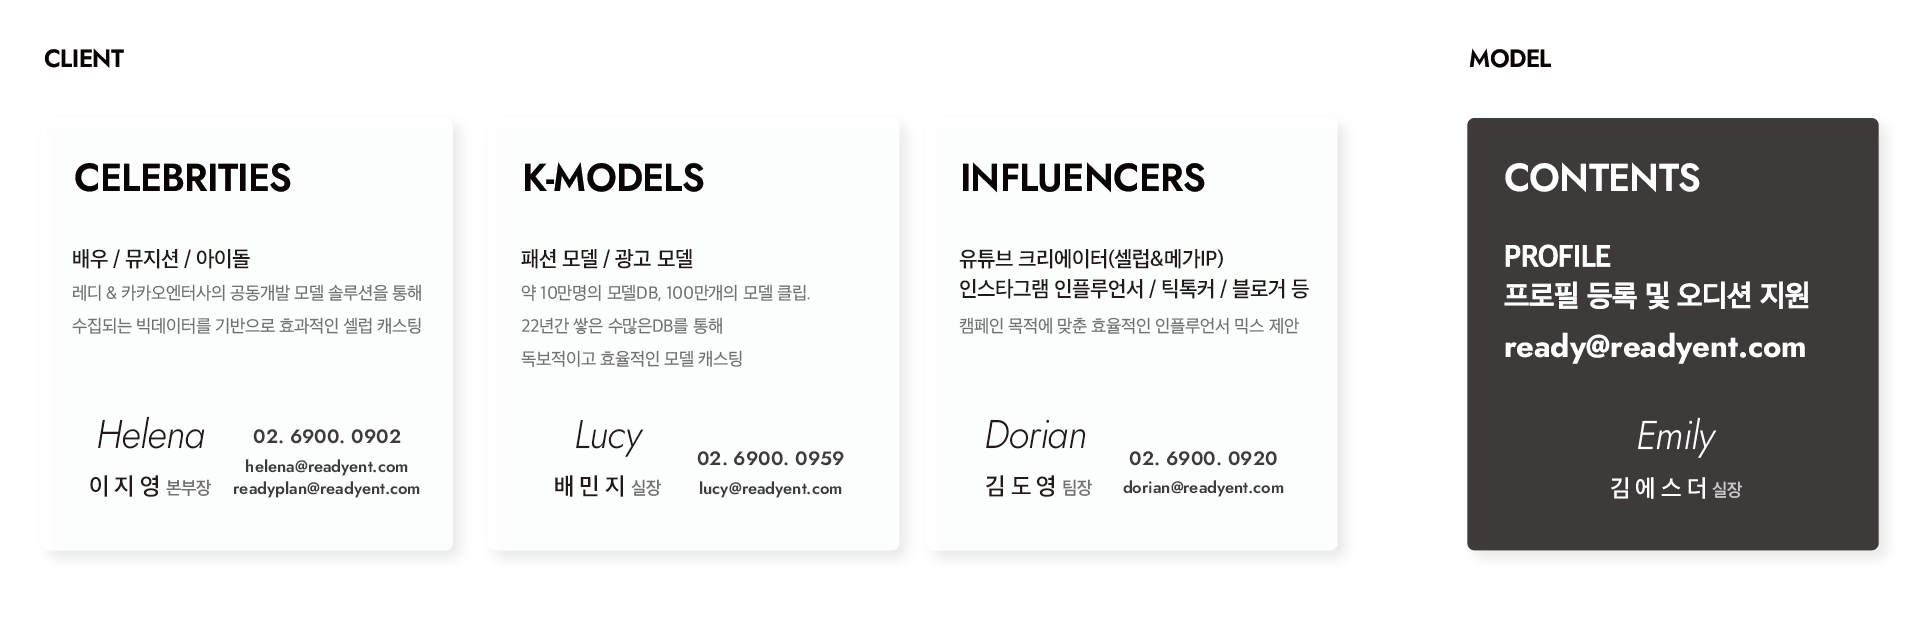Click phone number 02. 6900. 0920
The image size is (1920, 617).
[1203, 458]
